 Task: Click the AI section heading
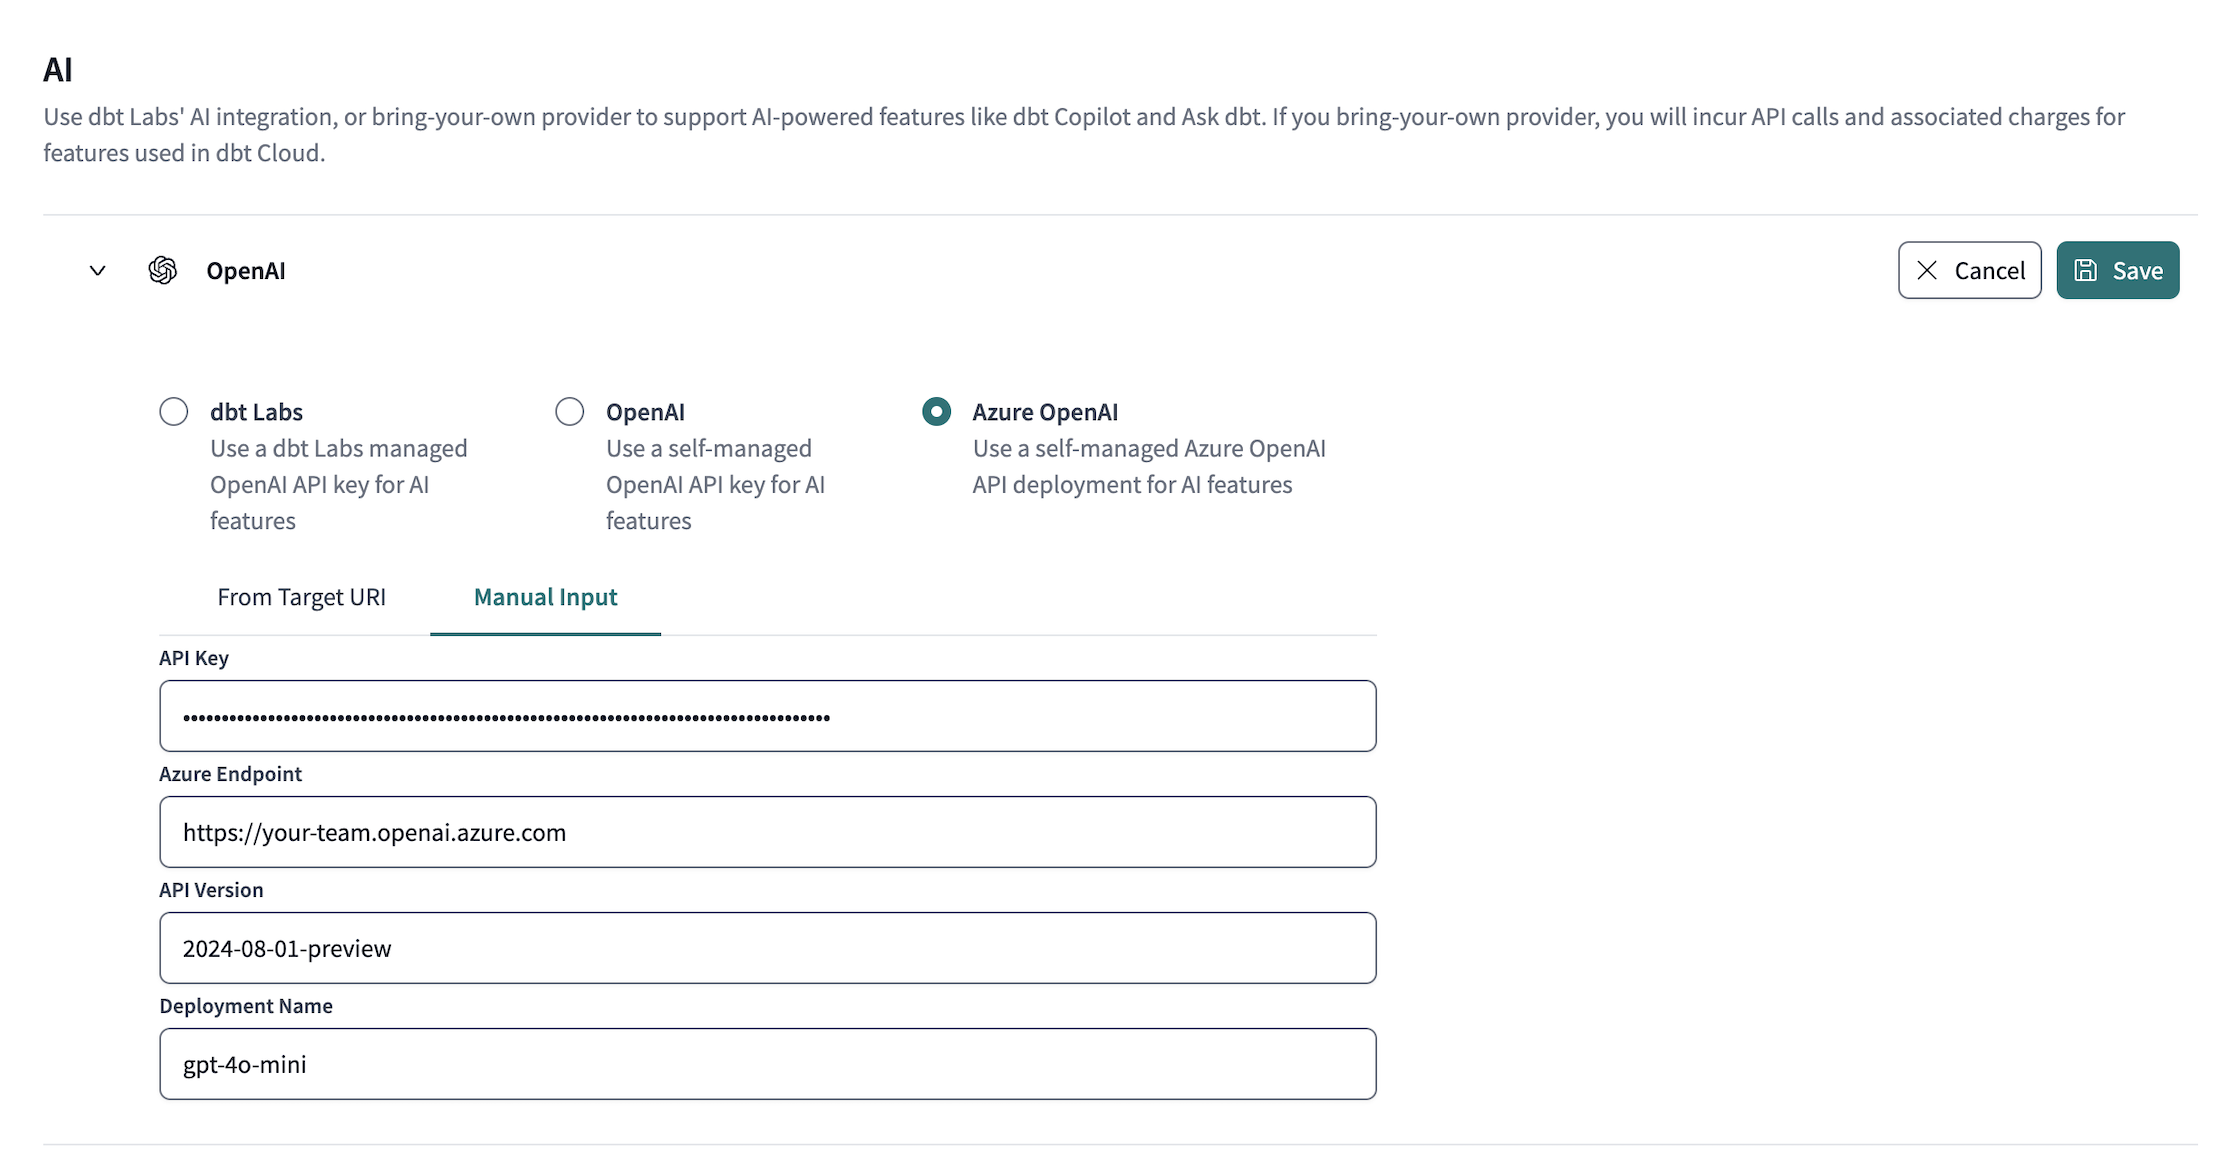58,68
